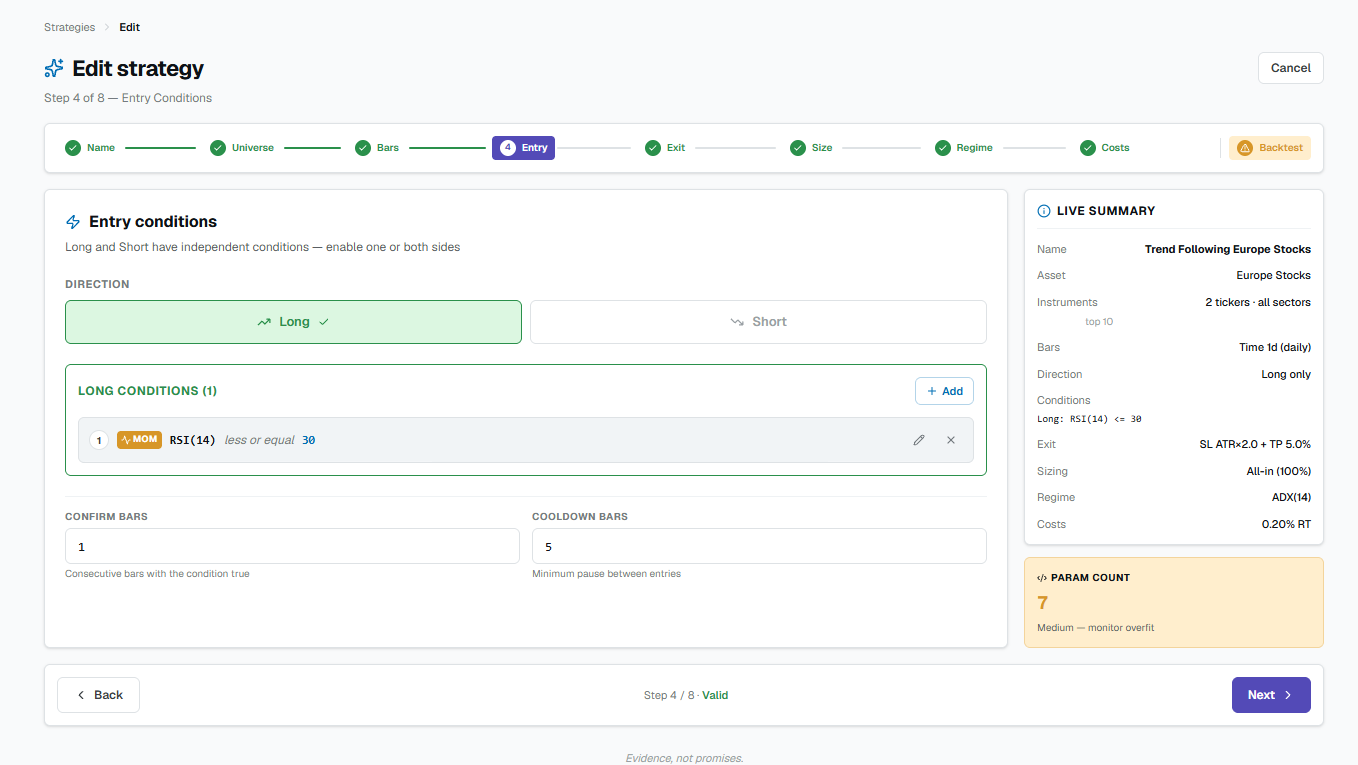Jump to the Regime step
The height and width of the screenshot is (765, 1358).
[x=964, y=148]
